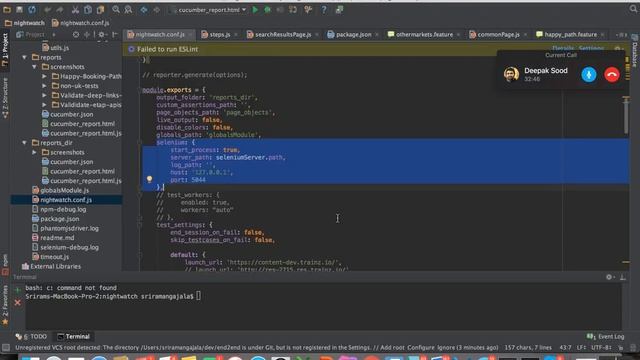End call with Deepak Sood
Image resolution: width=640 pixels, height=360 pixels.
point(612,75)
